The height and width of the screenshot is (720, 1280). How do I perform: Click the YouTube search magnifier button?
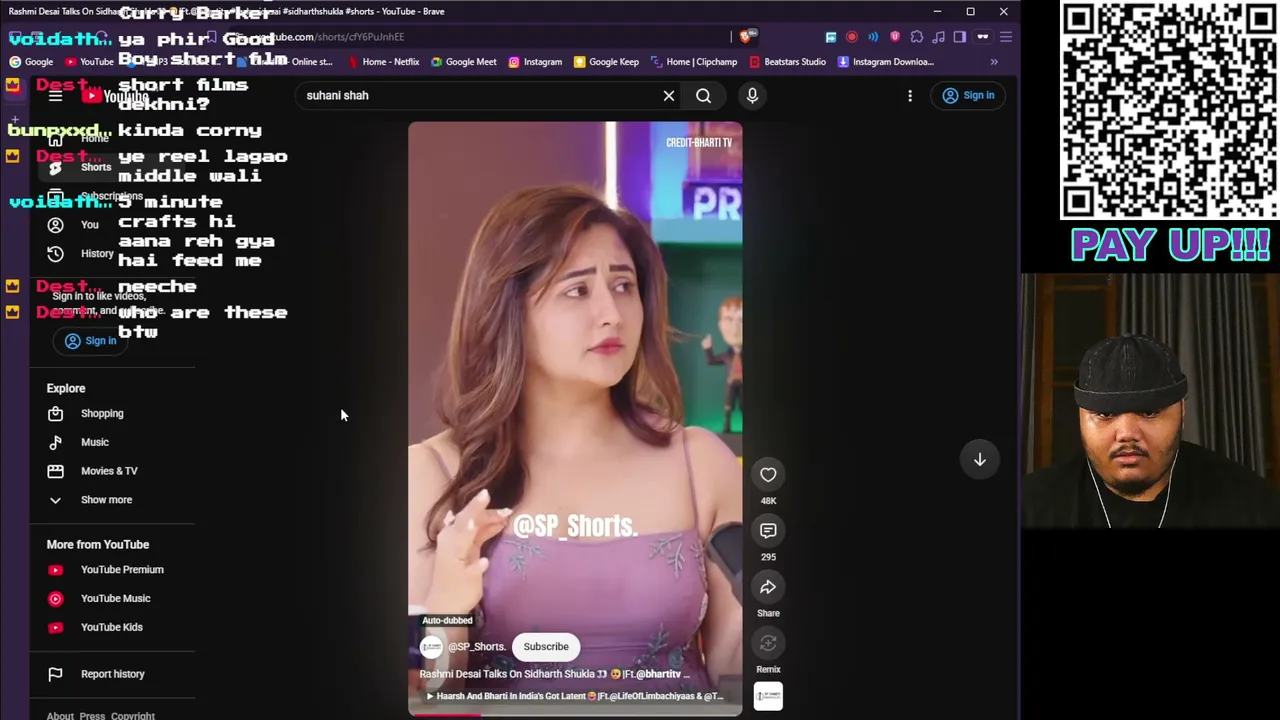[704, 96]
